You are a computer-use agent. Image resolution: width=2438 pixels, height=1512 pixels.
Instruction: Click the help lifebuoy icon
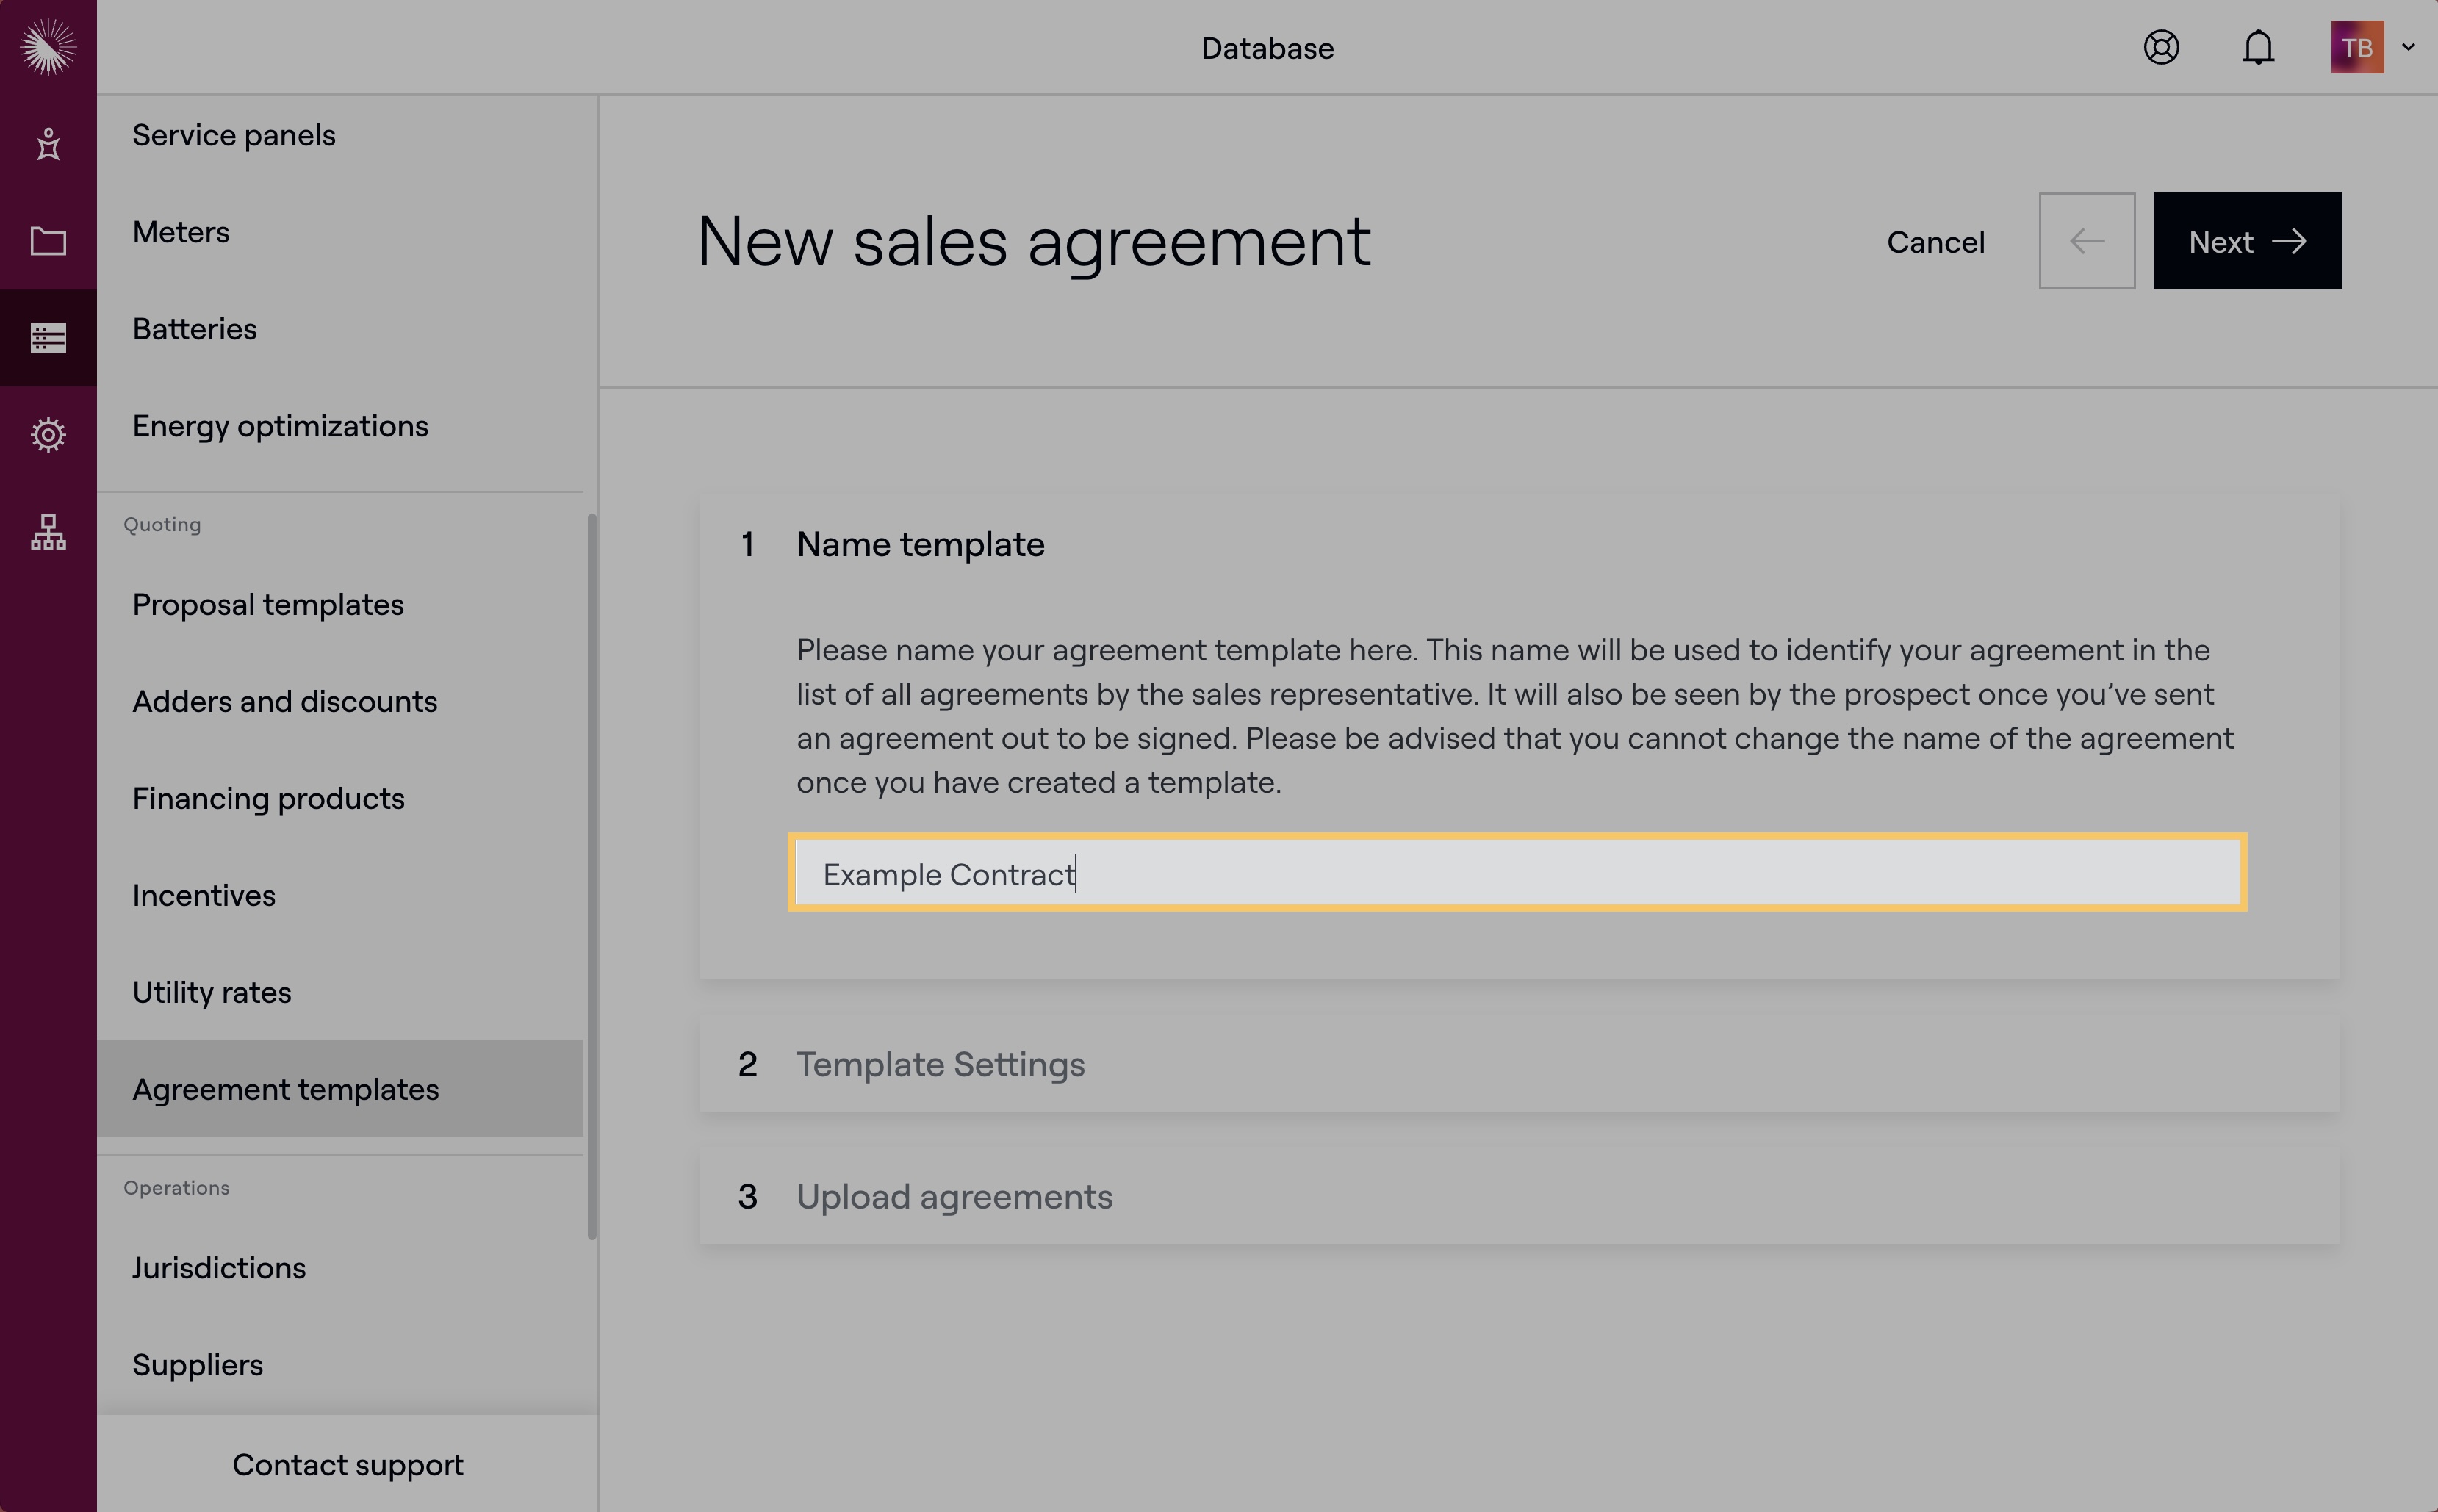coord(2161,47)
